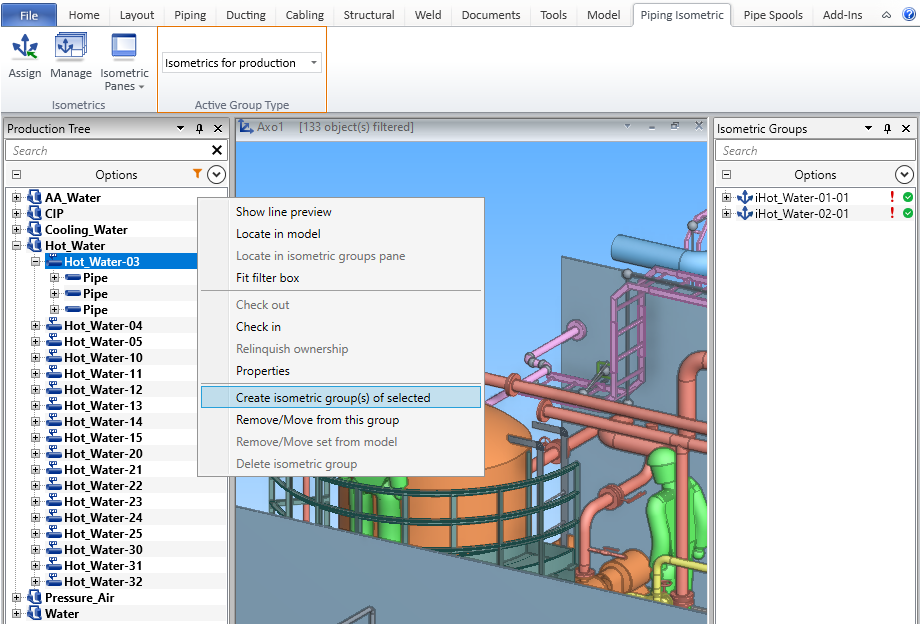Viewport: 920px width, 624px height.
Task: Open the File menu button
Action: pyautogui.click(x=29, y=15)
